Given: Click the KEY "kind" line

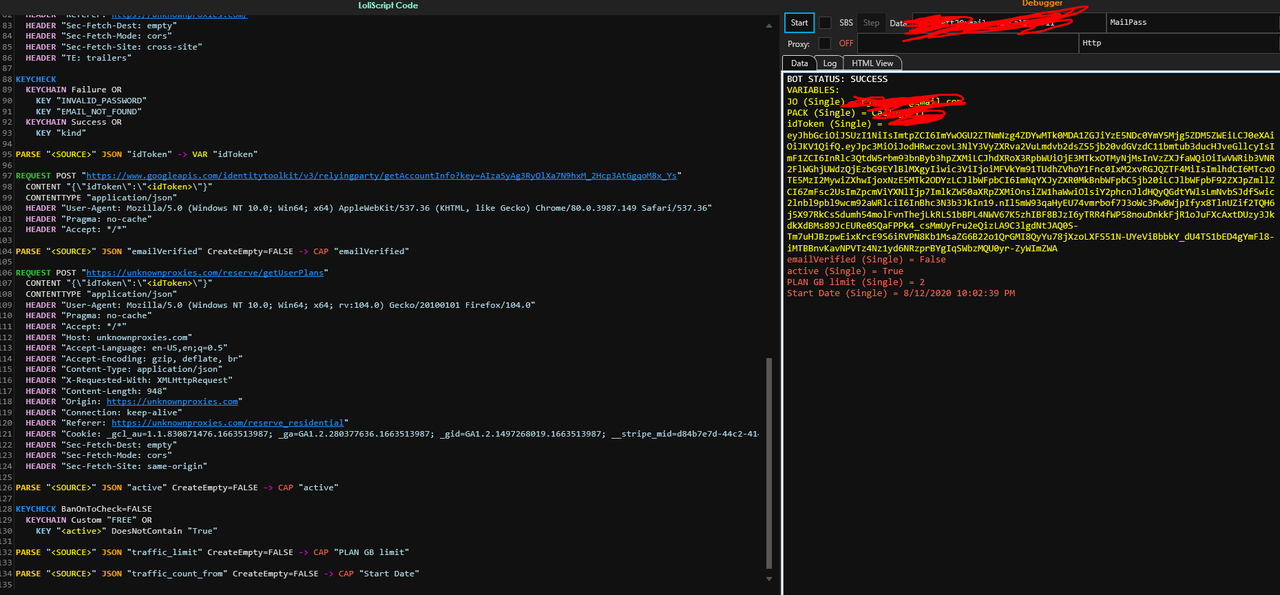Looking at the screenshot, I should pos(59,133).
